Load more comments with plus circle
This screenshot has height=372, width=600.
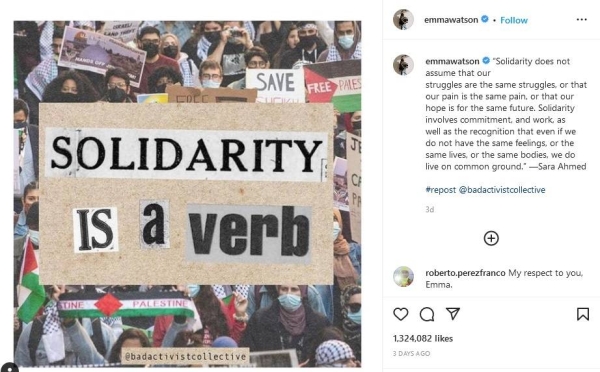tap(491, 238)
